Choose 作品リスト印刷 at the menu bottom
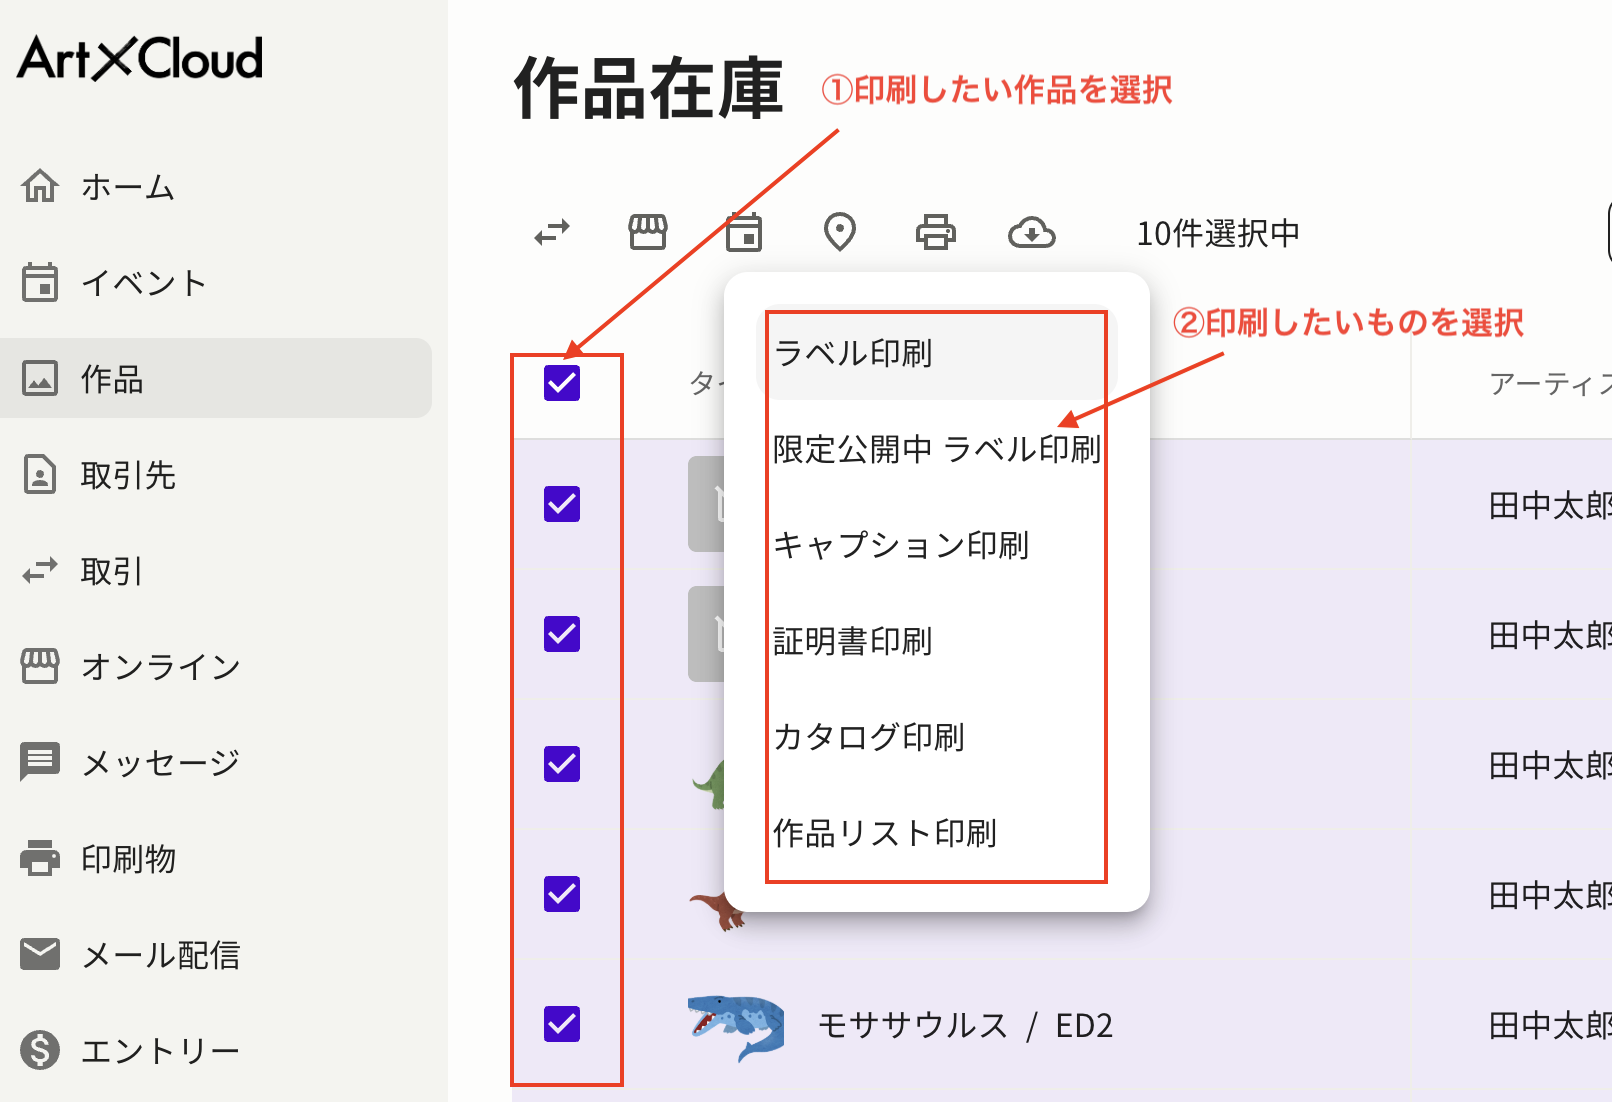This screenshot has width=1612, height=1102. (885, 833)
